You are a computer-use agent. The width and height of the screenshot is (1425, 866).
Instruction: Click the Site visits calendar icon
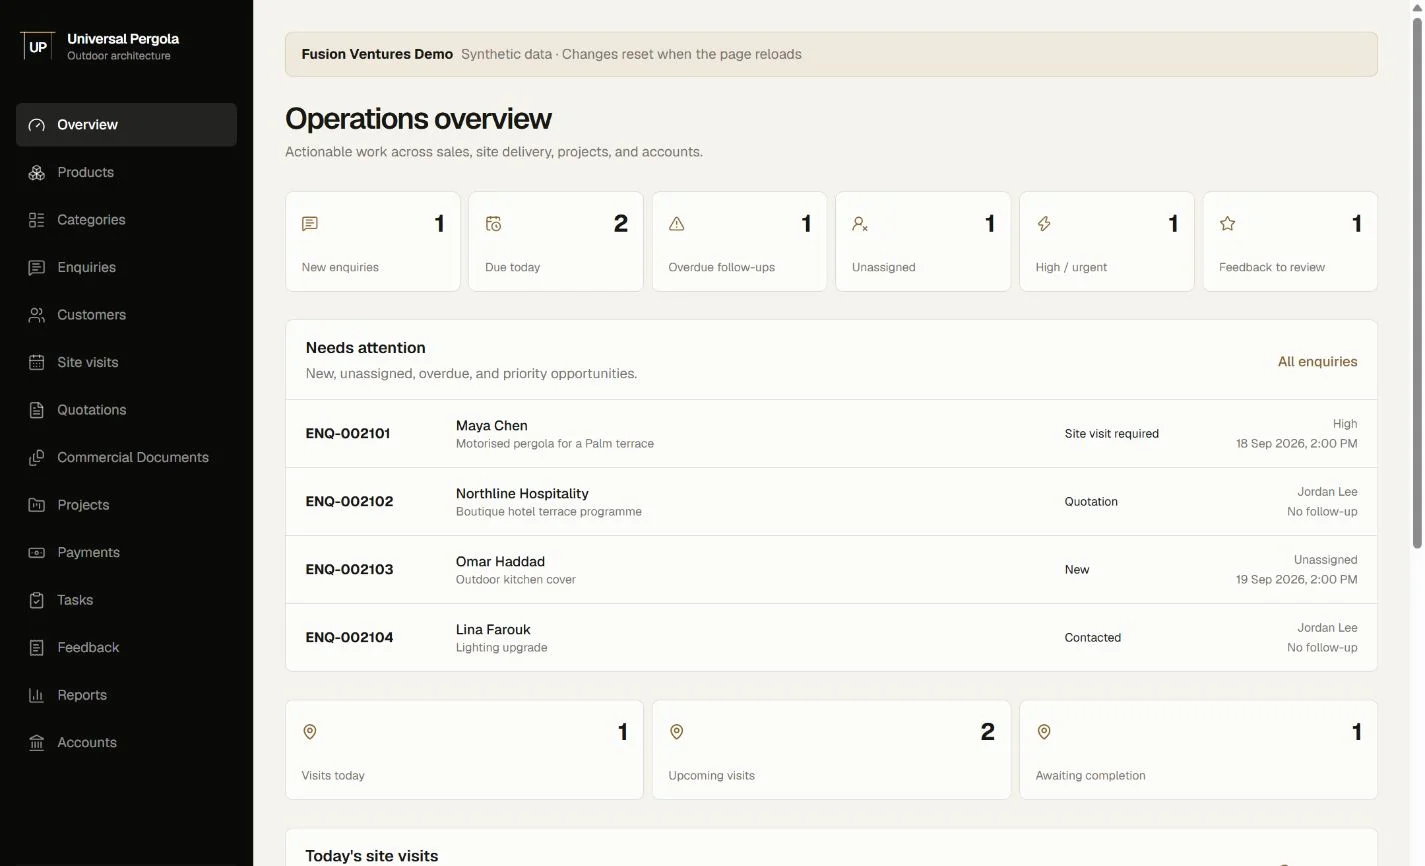[x=37, y=362]
